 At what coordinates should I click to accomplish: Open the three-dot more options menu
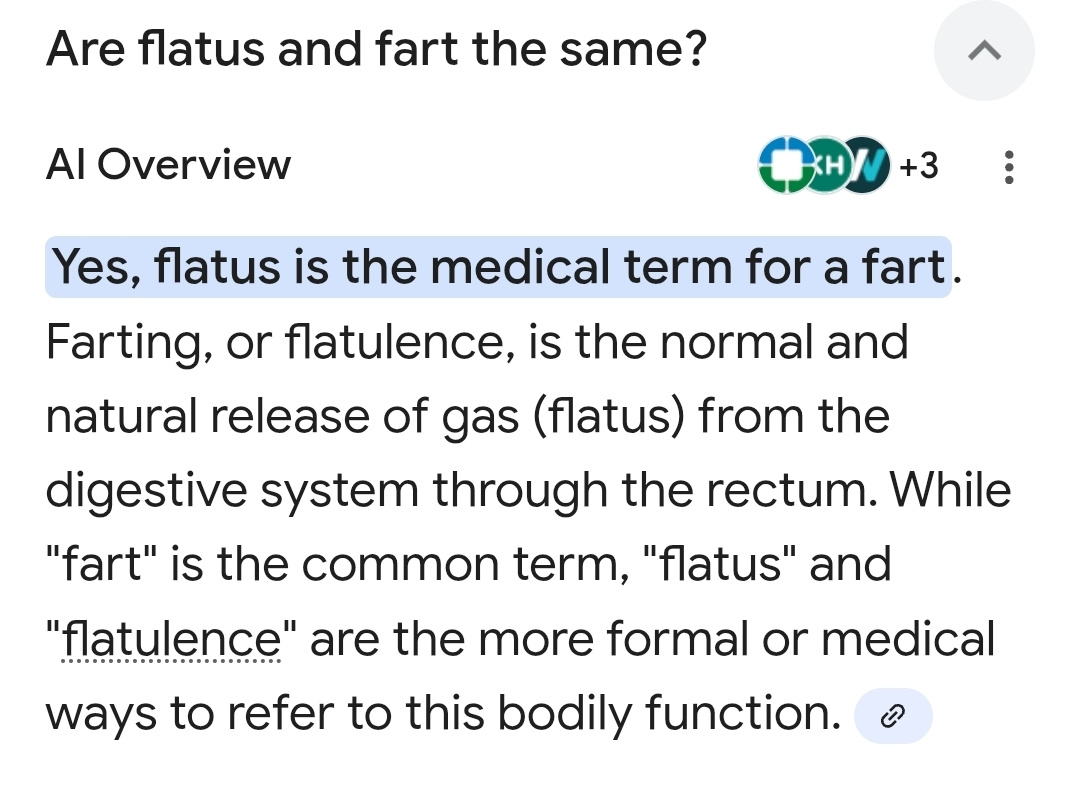point(1008,167)
